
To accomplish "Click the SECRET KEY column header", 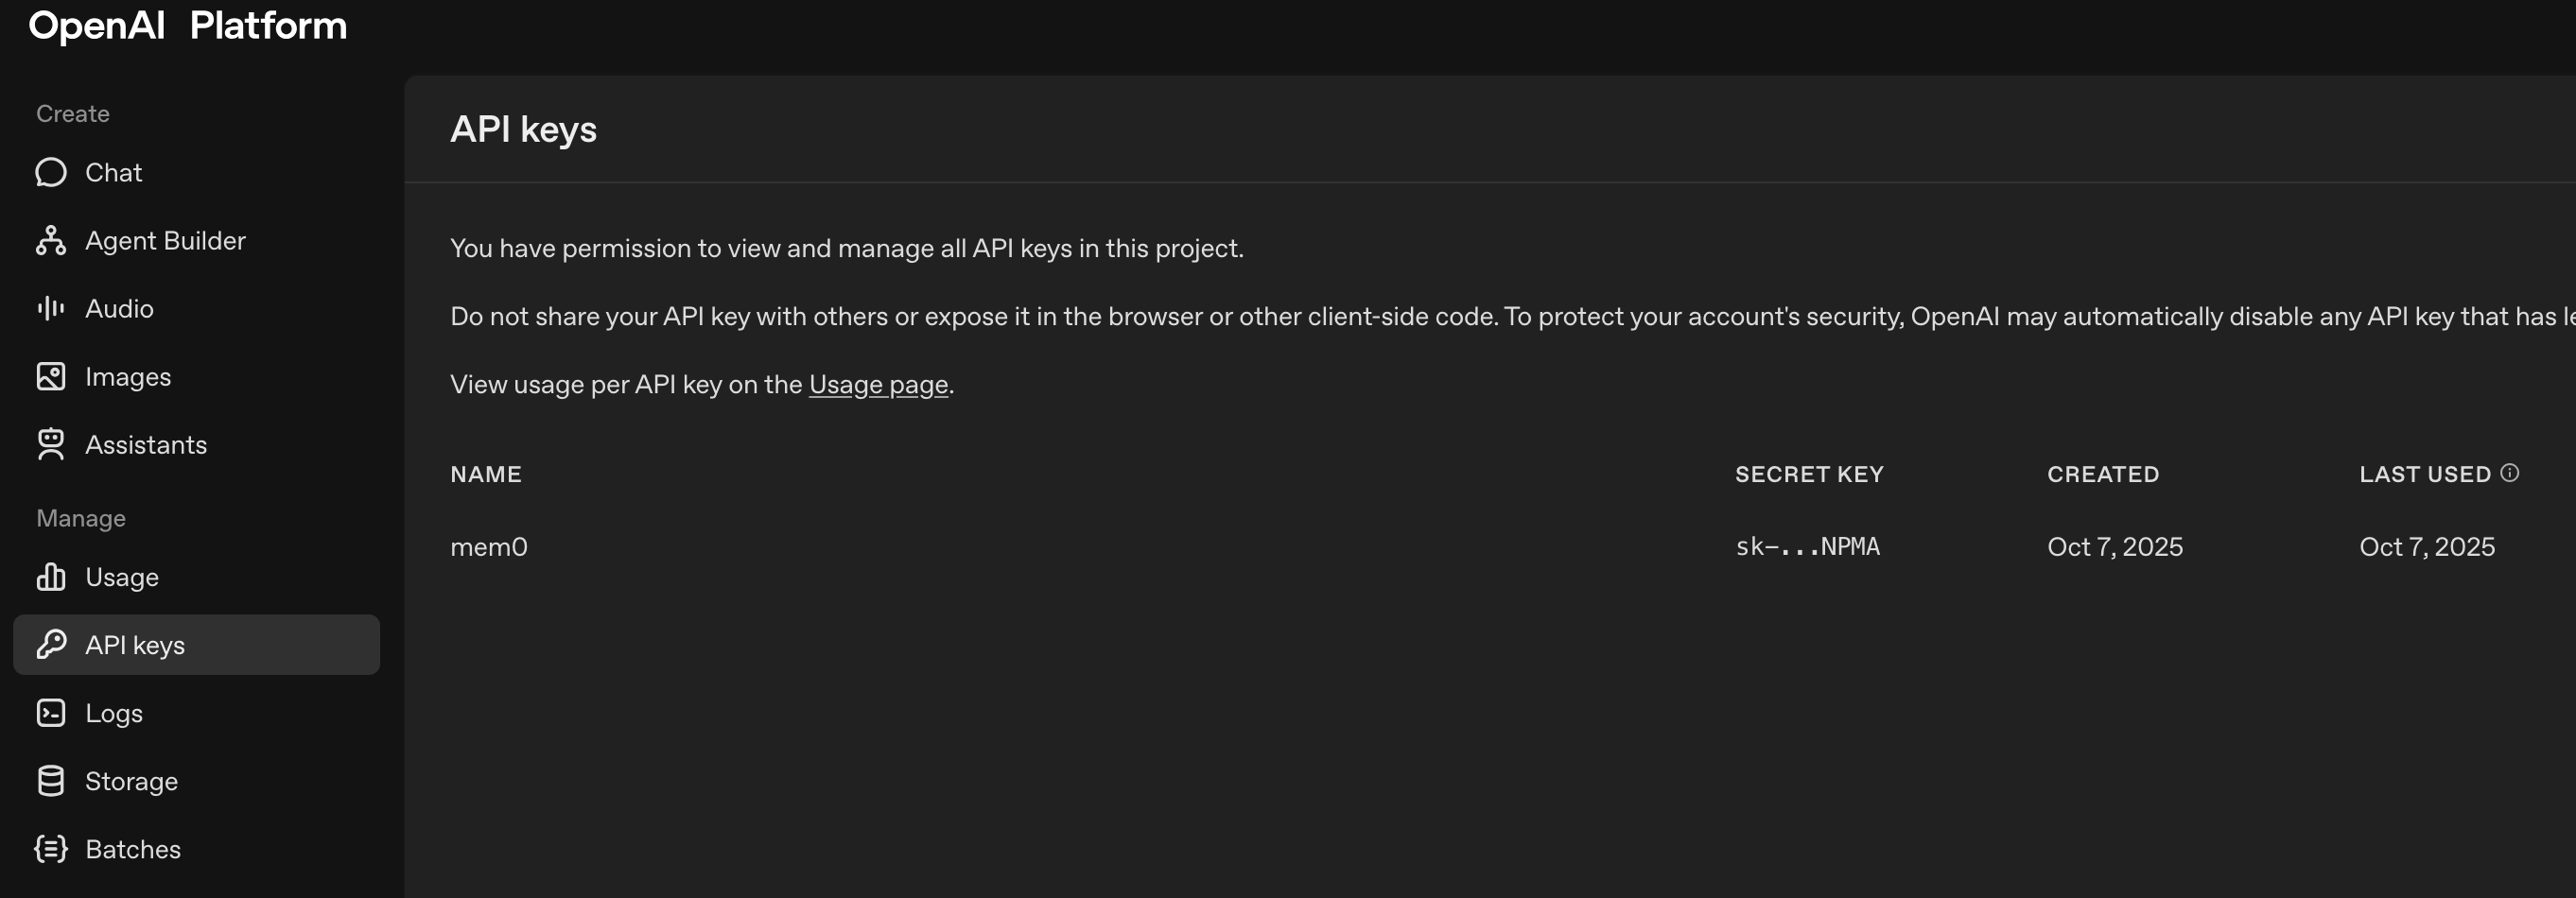I will (1809, 474).
